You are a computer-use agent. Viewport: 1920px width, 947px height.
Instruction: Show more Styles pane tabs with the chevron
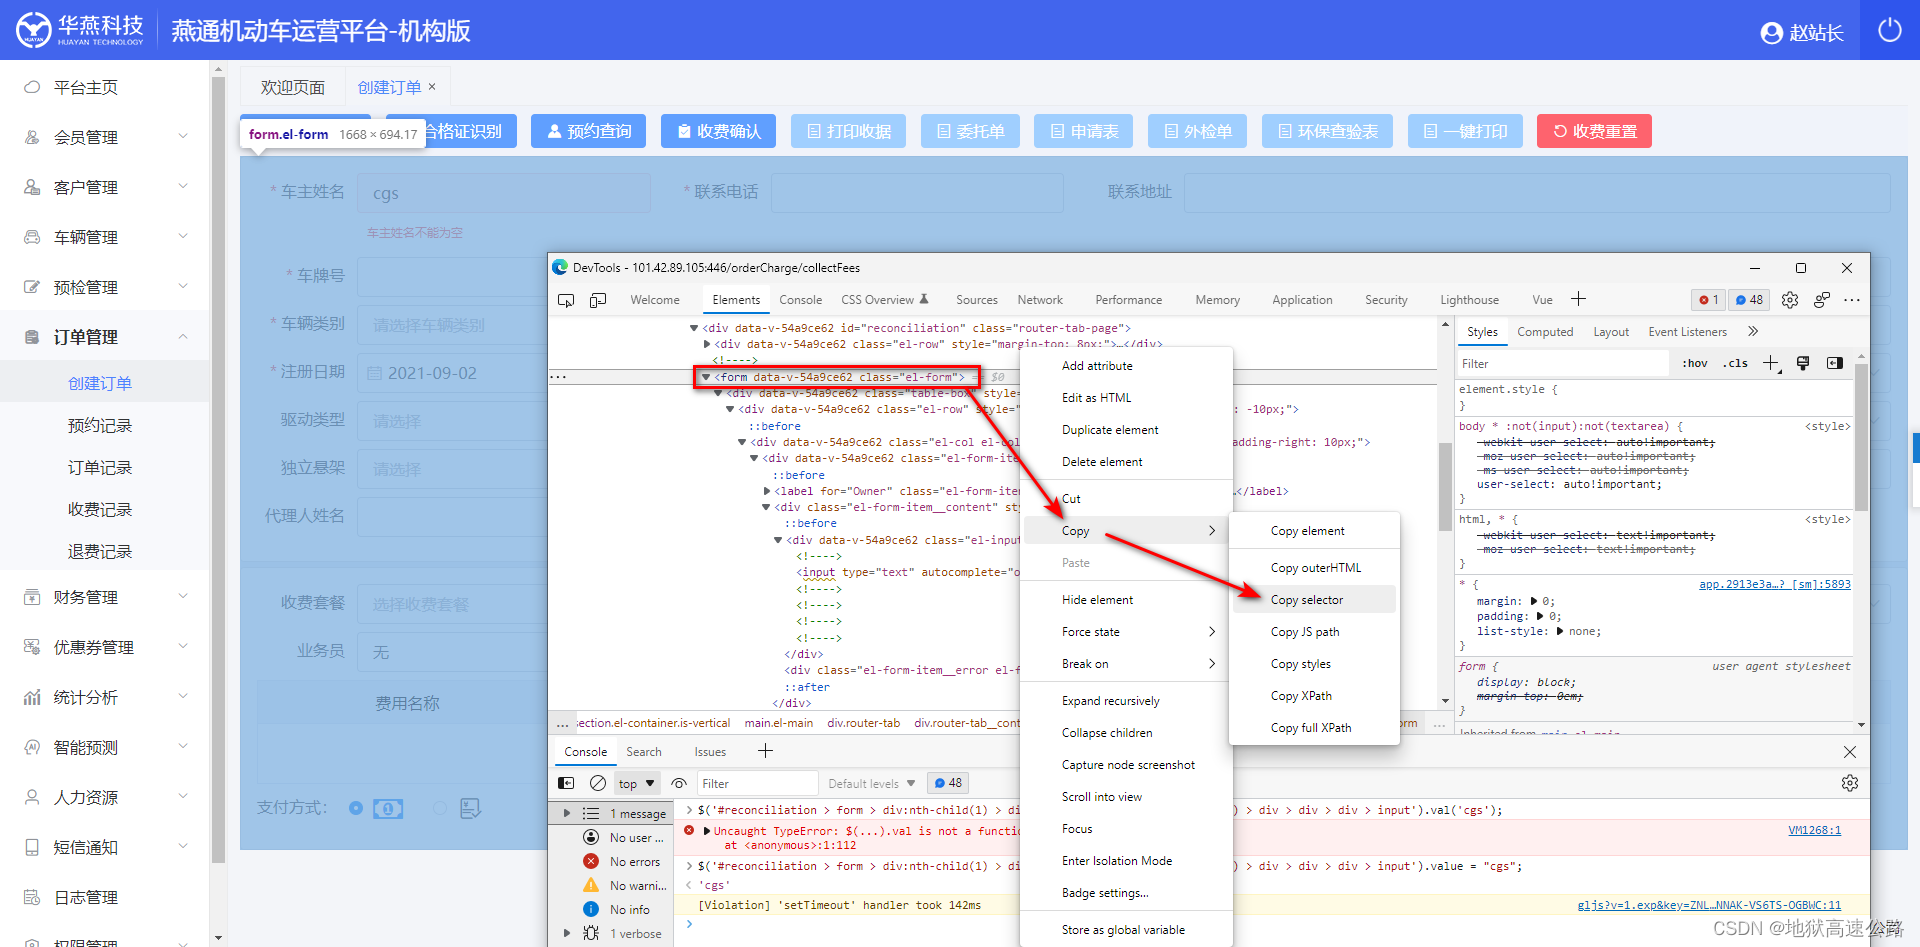[x=1752, y=331]
